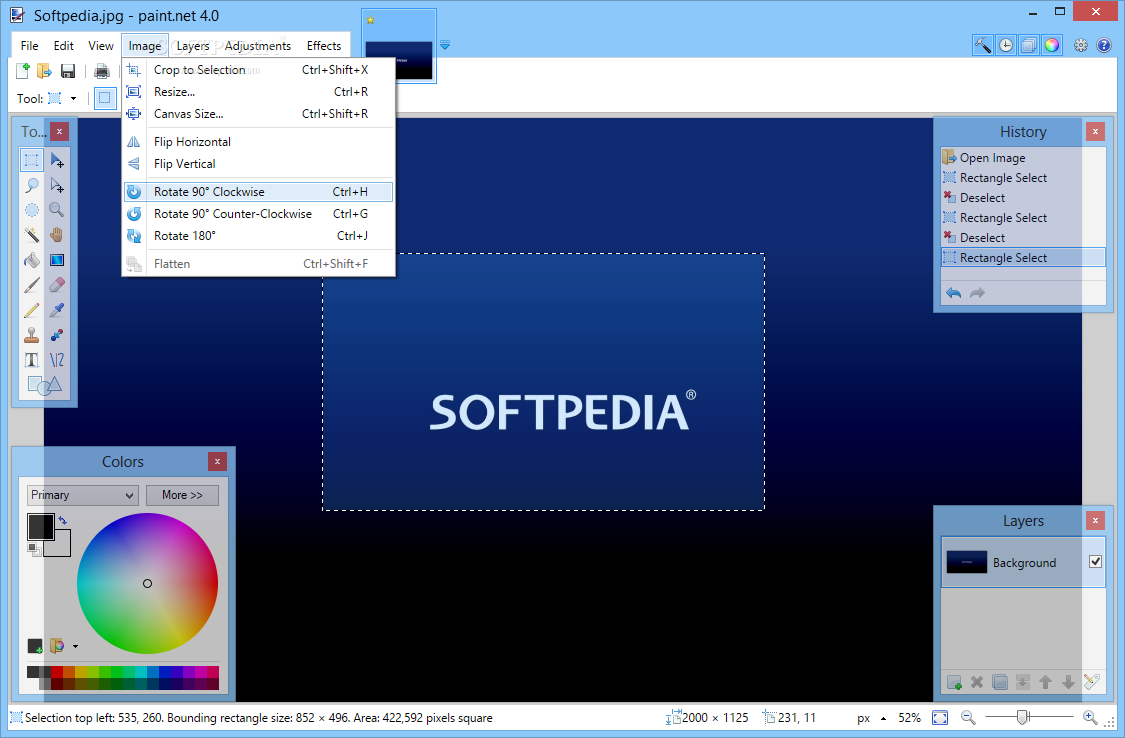Click Zoom out magnifier in status bar
Viewport: 1125px width, 738px height.
click(x=968, y=717)
